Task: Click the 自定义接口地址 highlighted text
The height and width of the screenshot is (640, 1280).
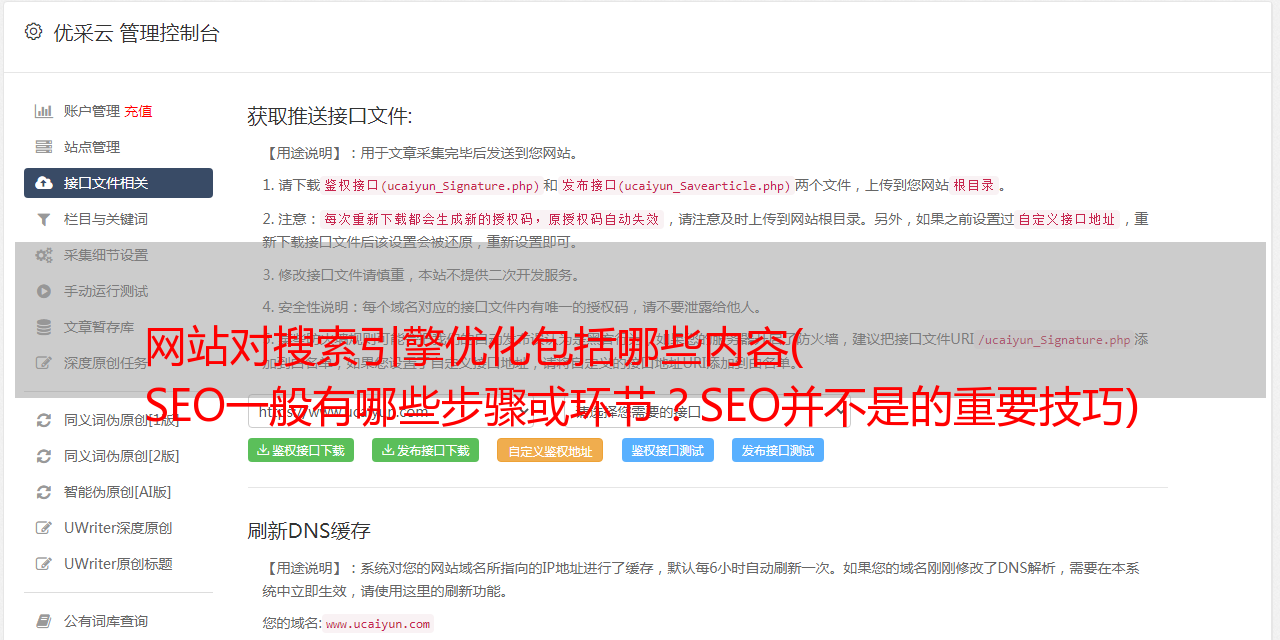Action: (1067, 219)
